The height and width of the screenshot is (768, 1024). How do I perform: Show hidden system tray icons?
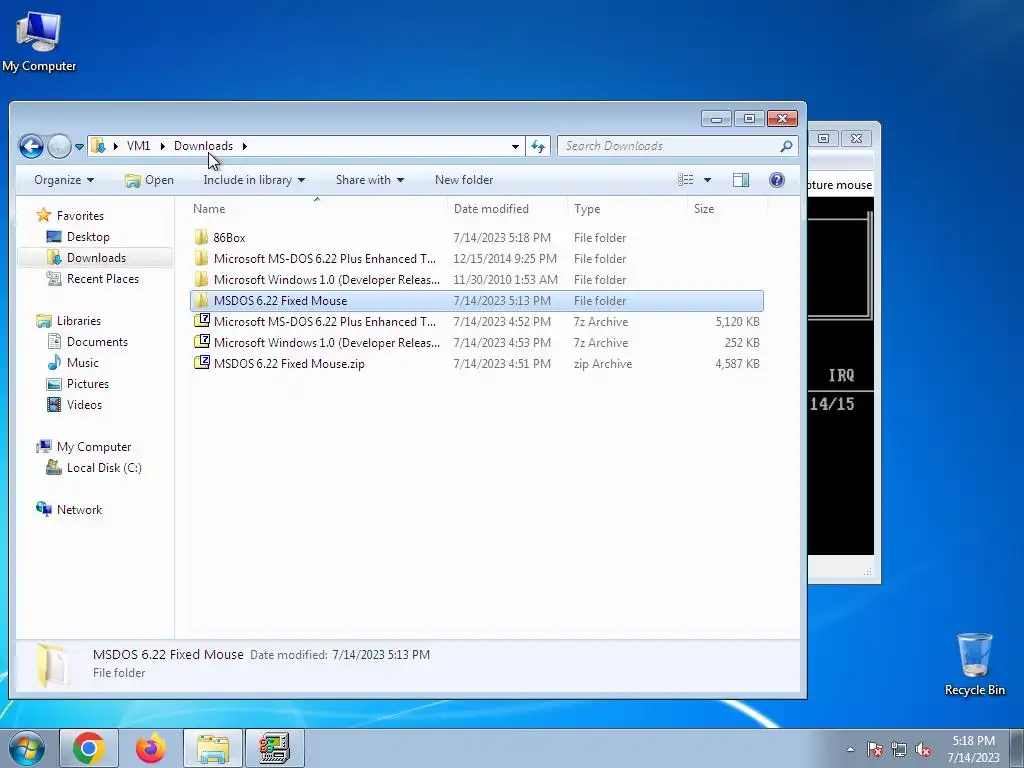850,749
